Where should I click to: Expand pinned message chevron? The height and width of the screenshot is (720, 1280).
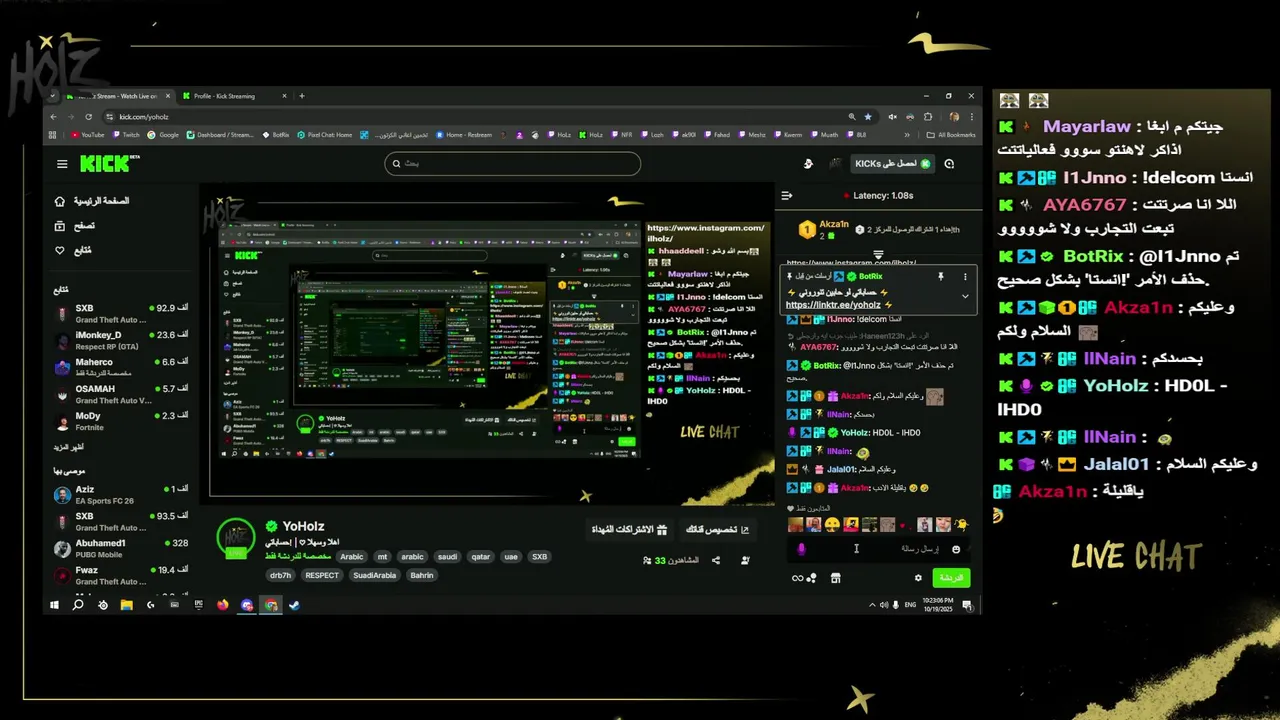(x=965, y=296)
